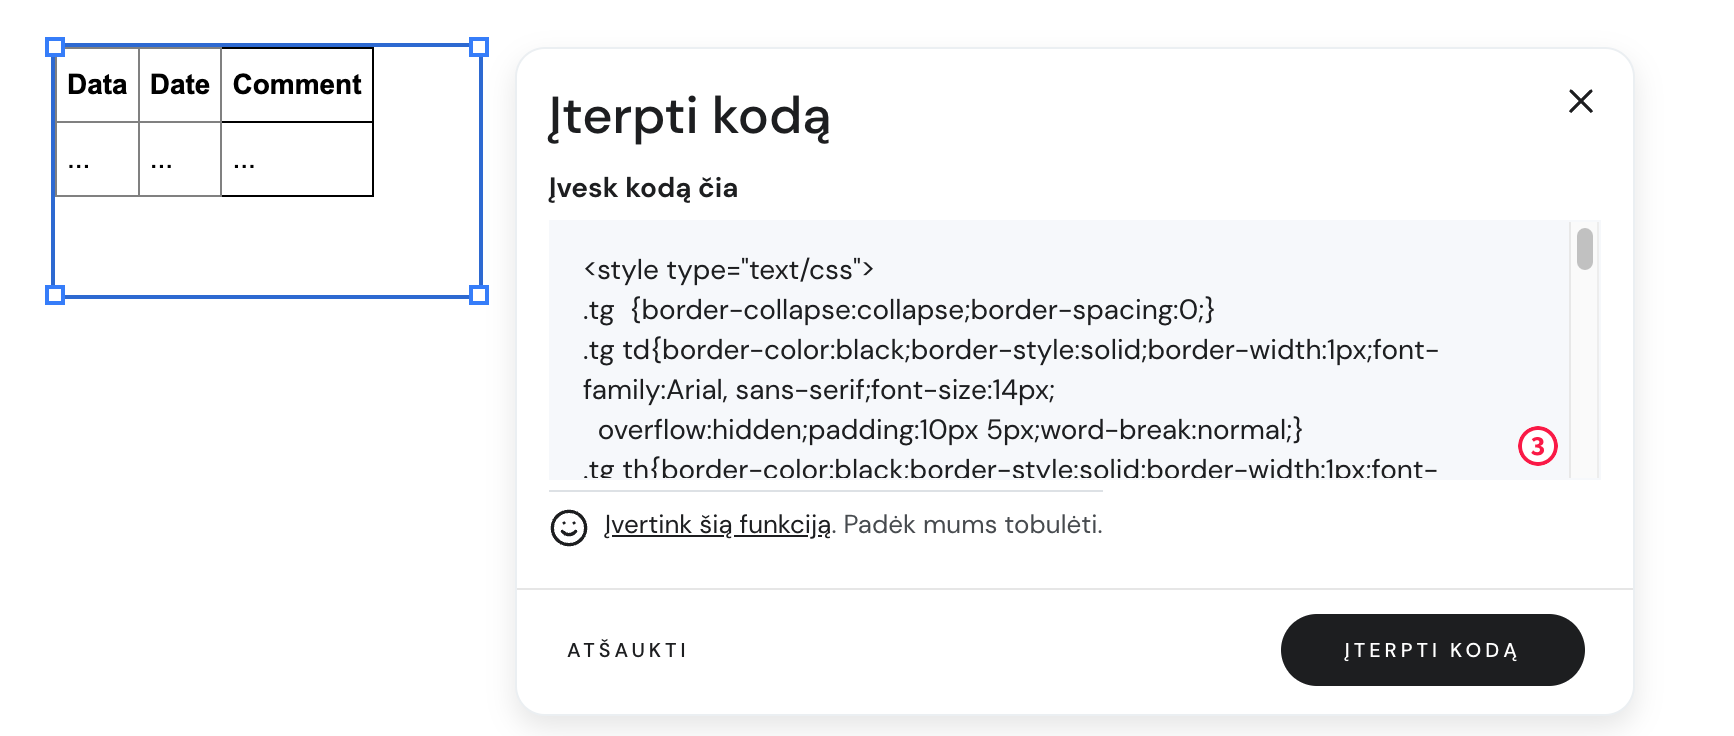Viewport: 1734px width, 736px height.
Task: Select the Data table header cell
Action: [x=97, y=85]
